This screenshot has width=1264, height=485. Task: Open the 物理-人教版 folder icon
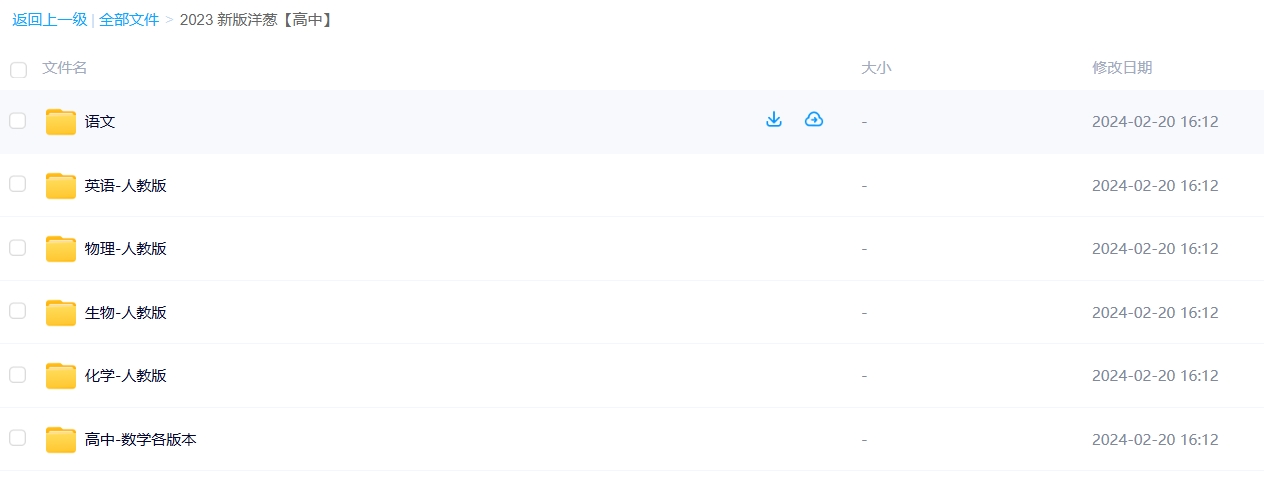(x=61, y=249)
